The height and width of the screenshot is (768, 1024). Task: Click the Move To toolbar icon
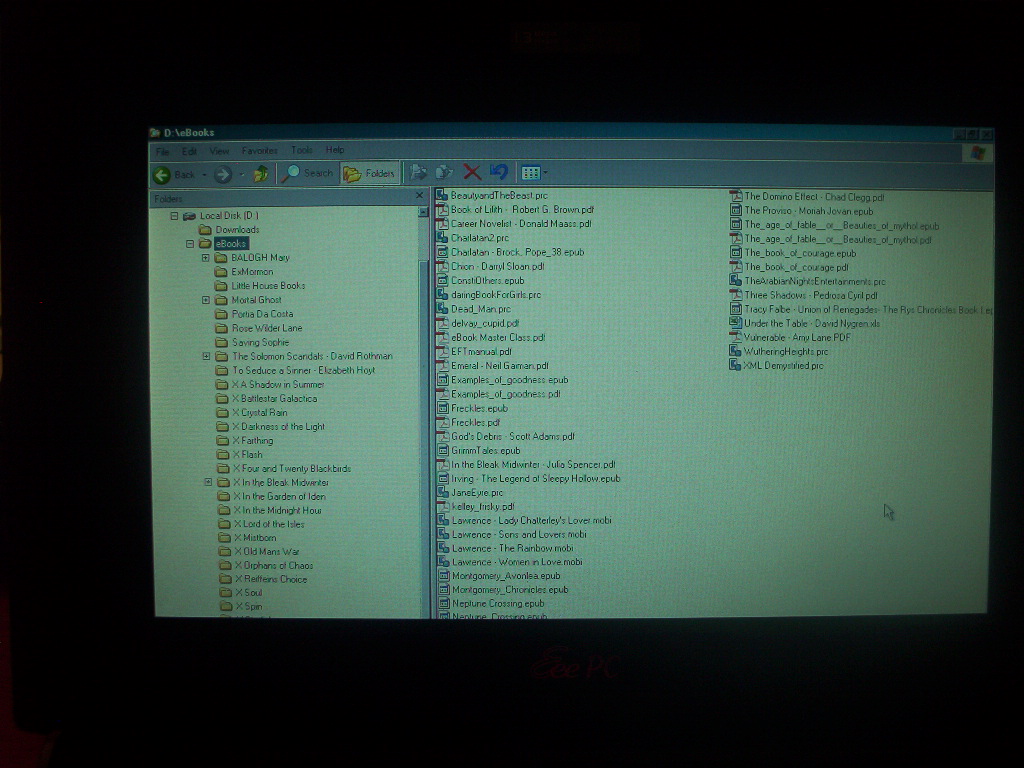point(418,172)
